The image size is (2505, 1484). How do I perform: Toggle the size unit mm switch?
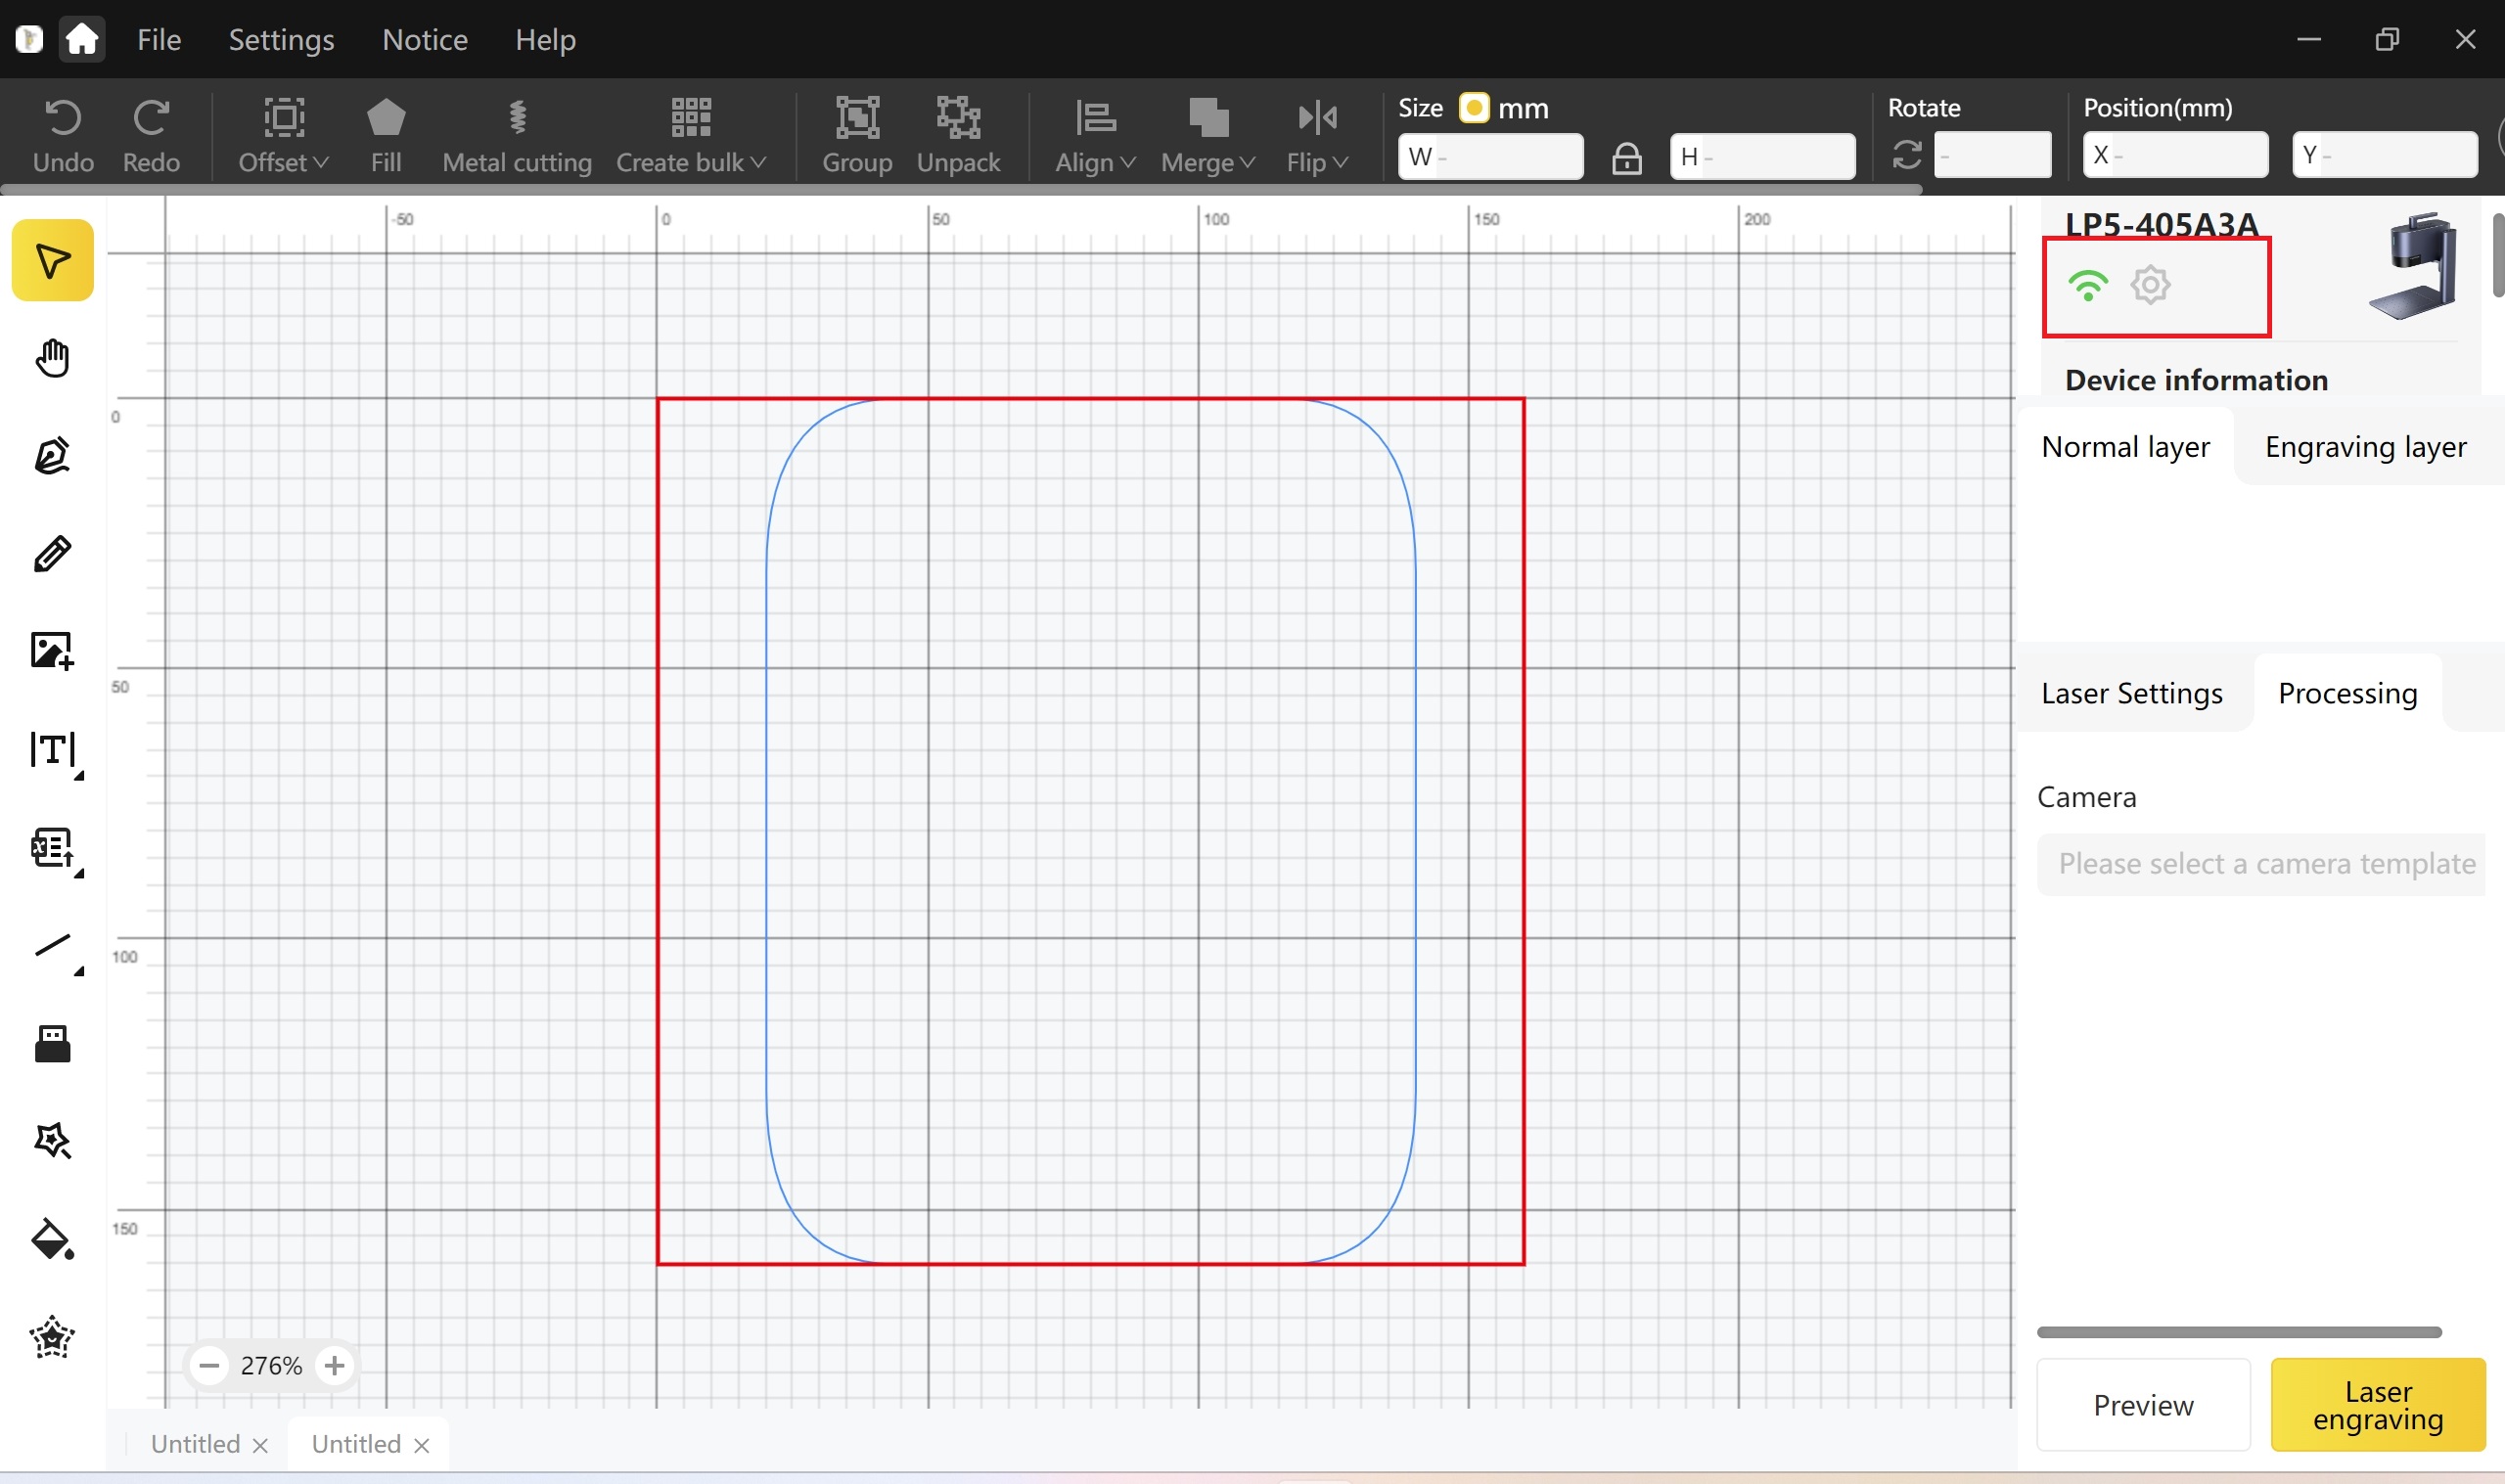click(x=1473, y=108)
